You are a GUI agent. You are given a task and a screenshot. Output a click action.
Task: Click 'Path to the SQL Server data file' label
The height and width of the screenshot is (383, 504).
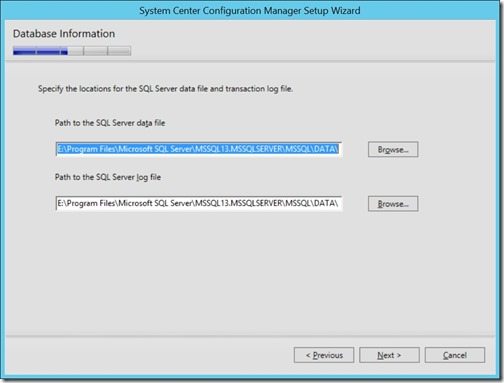(x=110, y=123)
